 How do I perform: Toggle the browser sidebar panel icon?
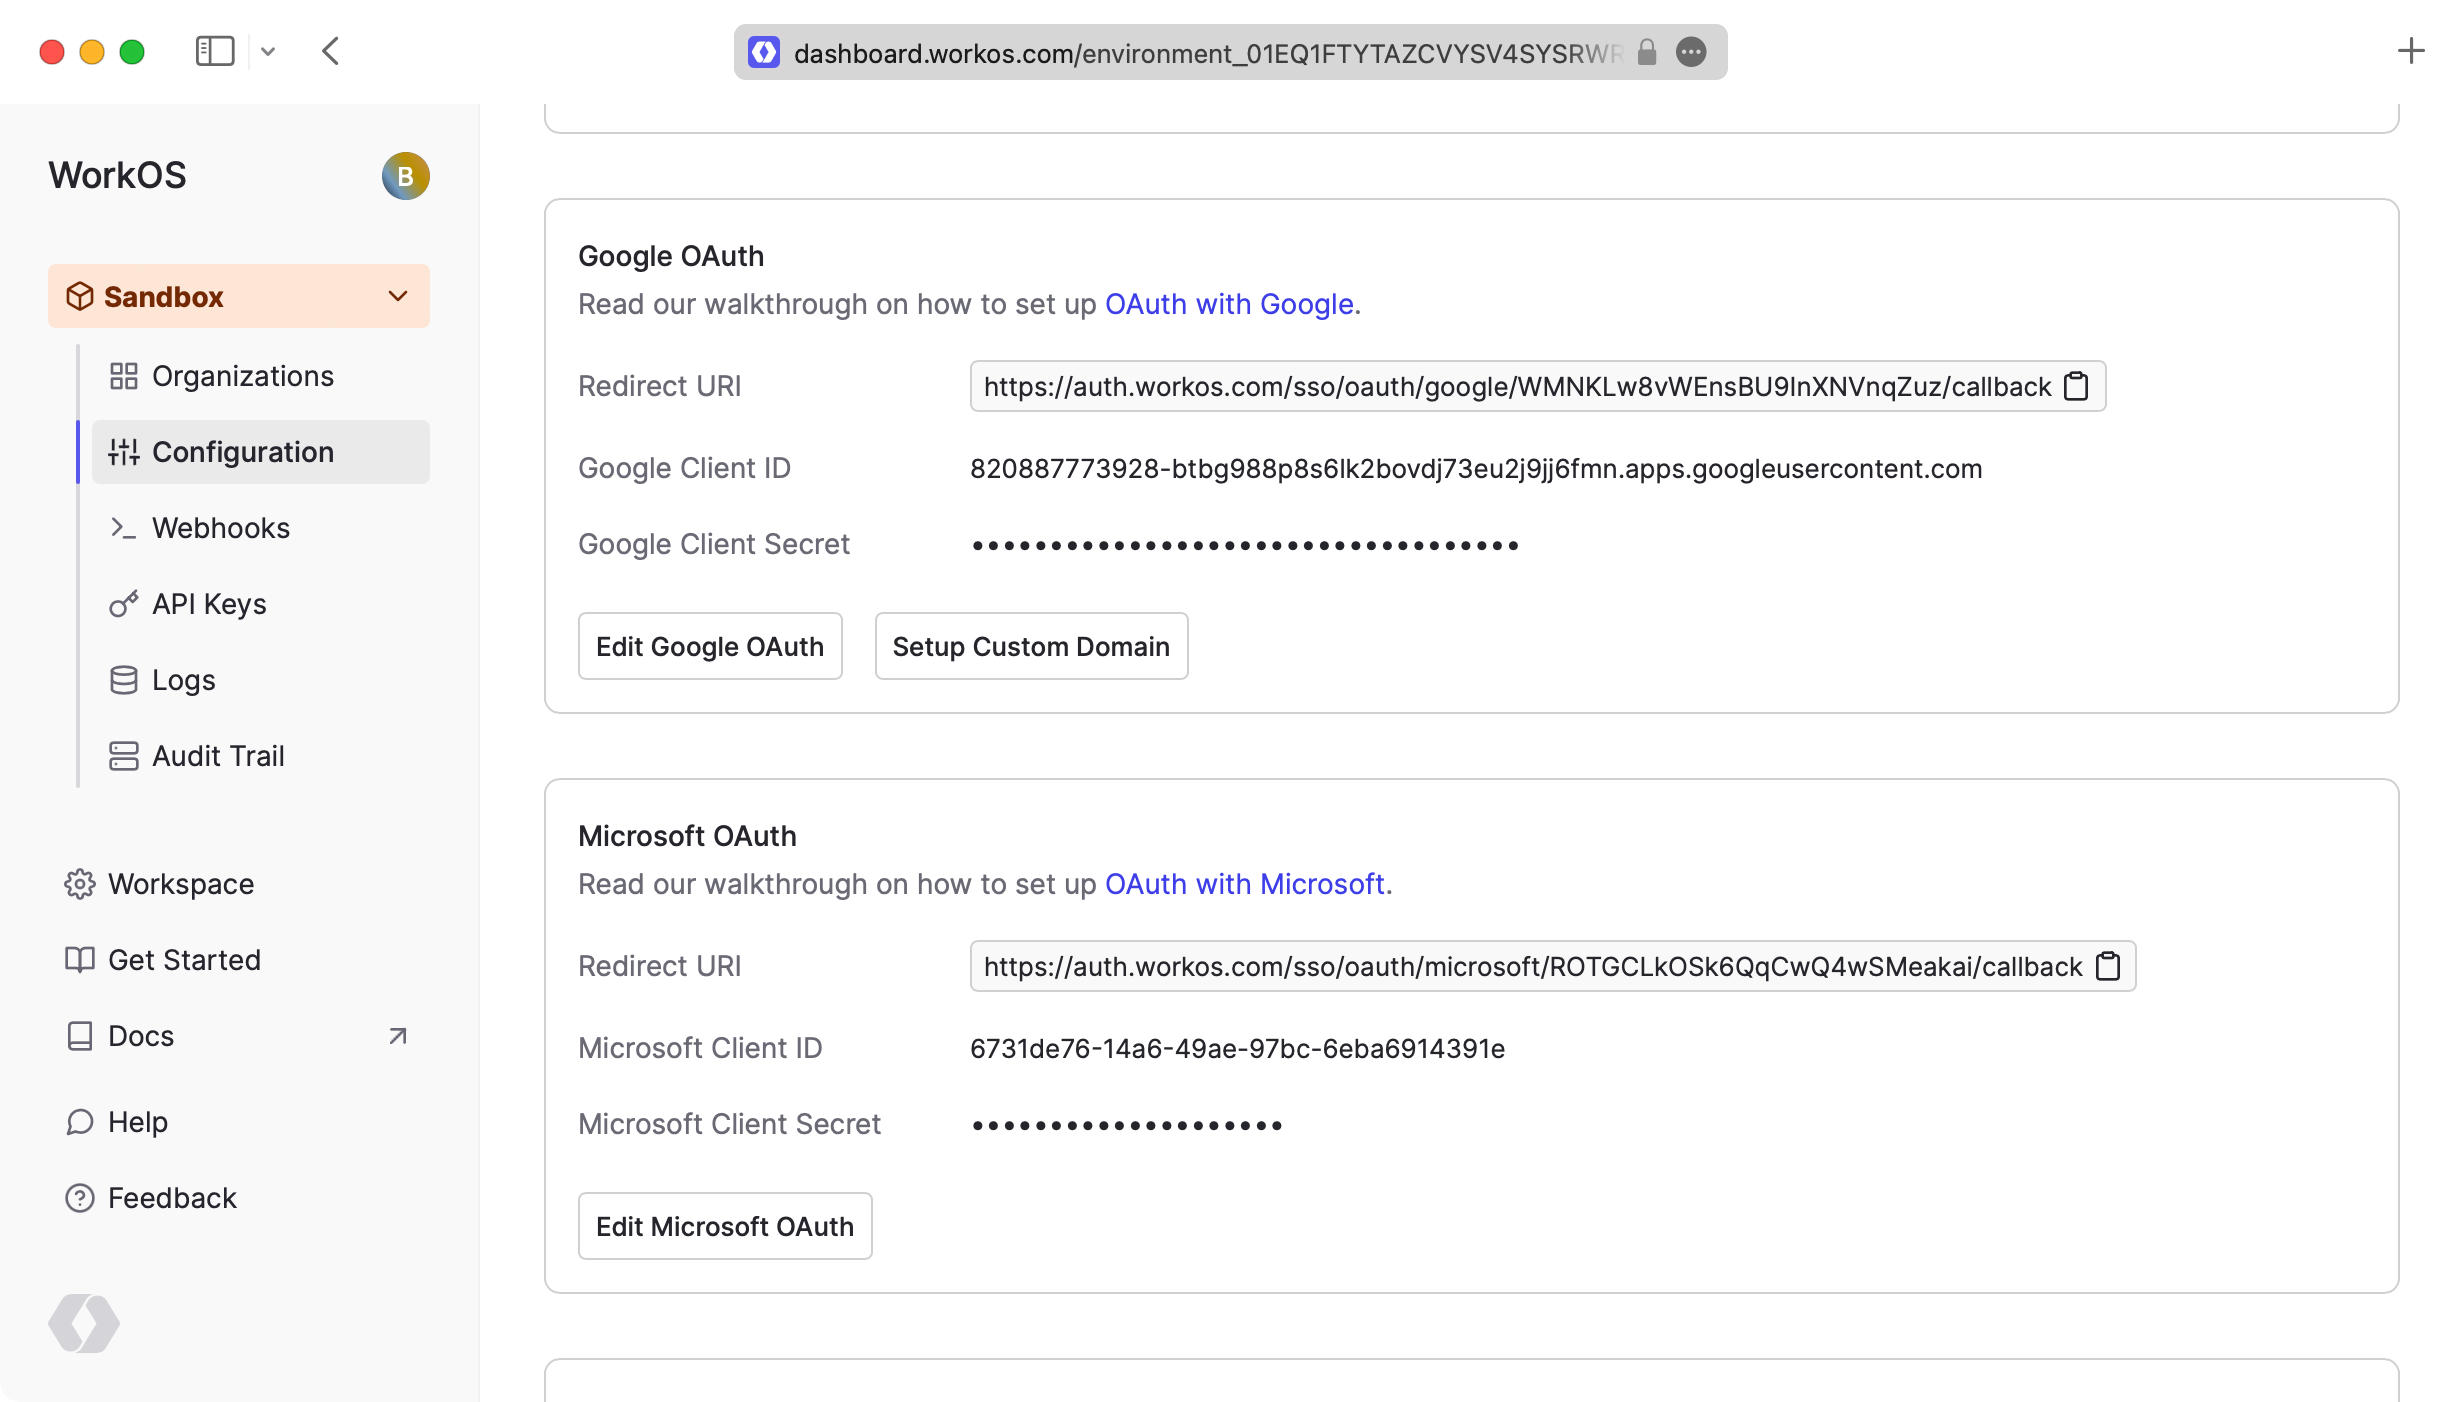214,51
